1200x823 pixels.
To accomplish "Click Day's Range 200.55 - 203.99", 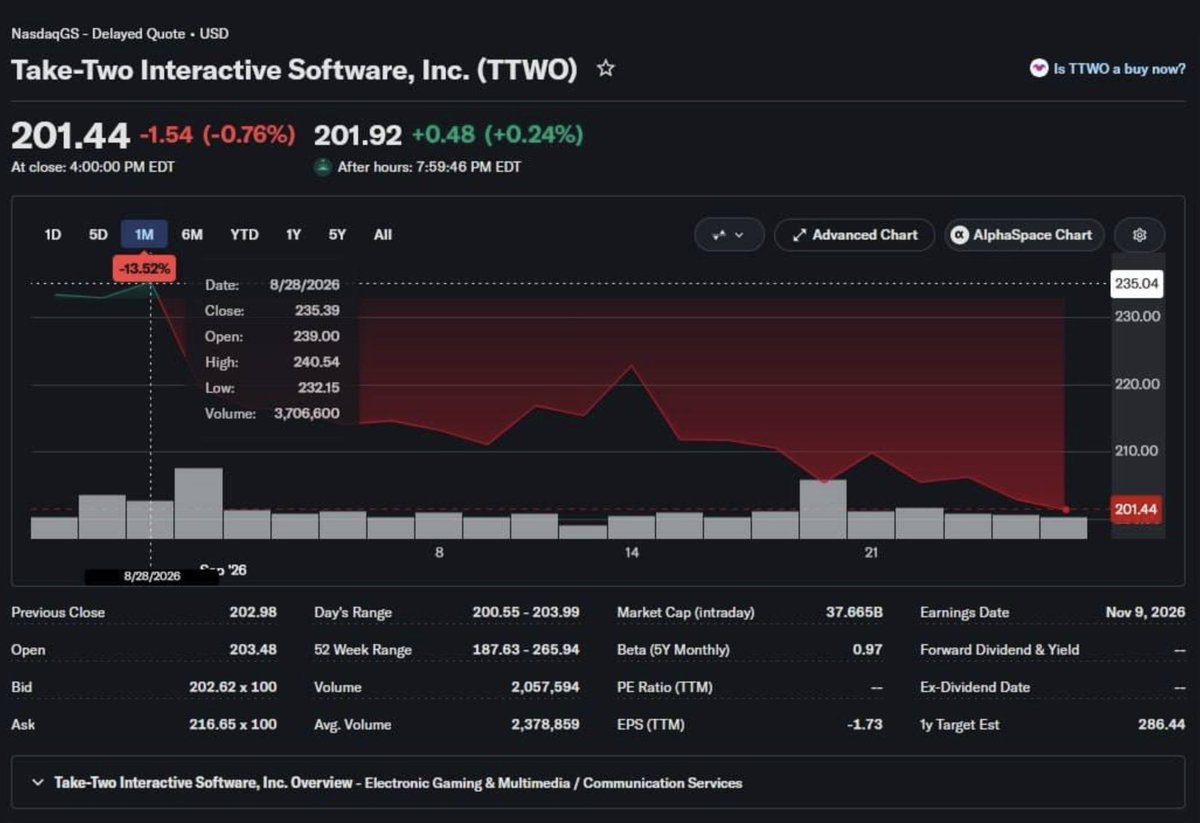I will point(526,612).
